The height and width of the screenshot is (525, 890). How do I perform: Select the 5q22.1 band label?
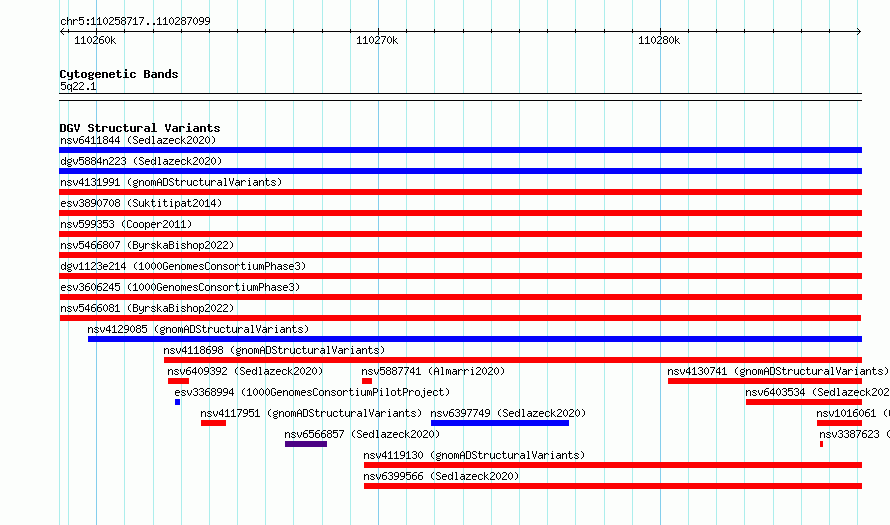(x=78, y=86)
